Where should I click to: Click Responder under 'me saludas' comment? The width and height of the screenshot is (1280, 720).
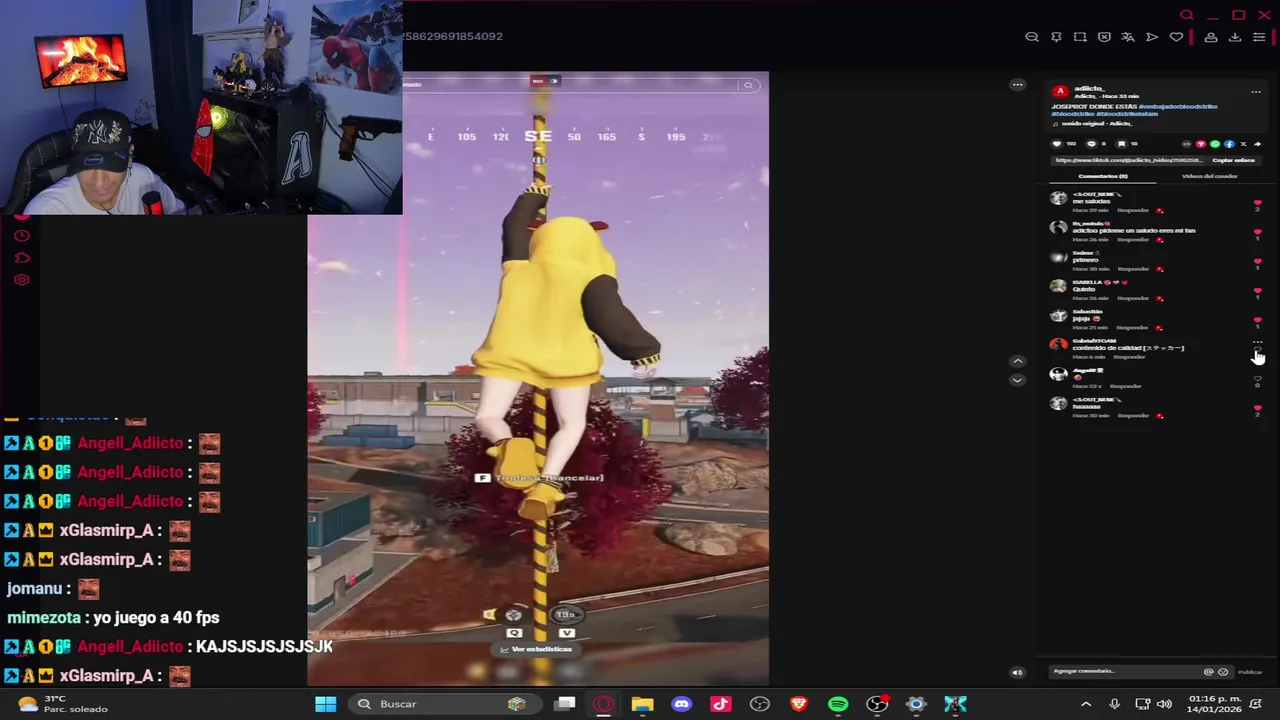[1132, 210]
